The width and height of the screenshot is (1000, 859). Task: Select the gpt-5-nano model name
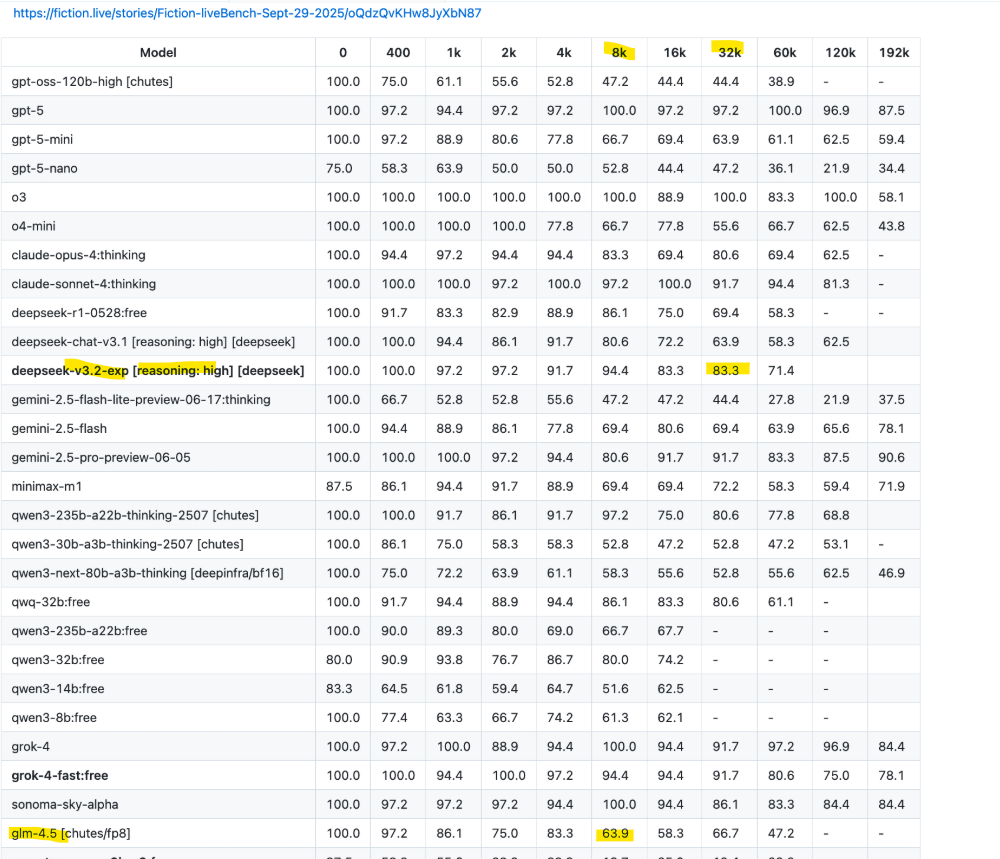pos(44,168)
